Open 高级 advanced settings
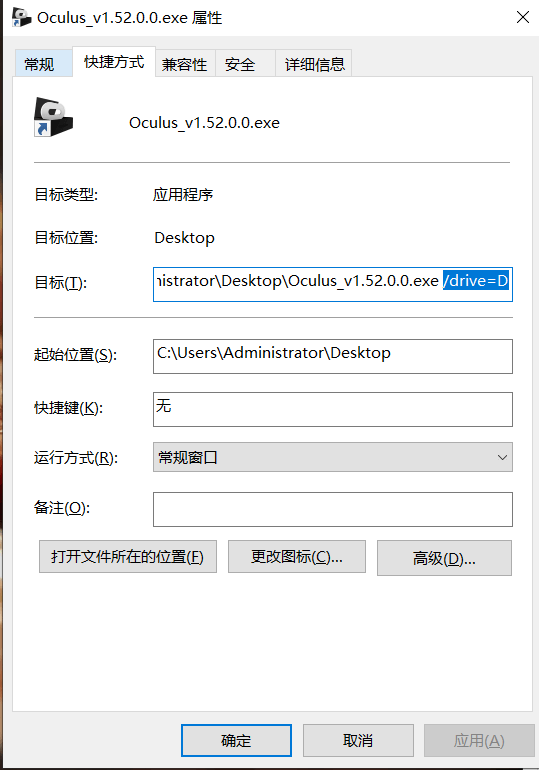The image size is (539, 770). (444, 558)
